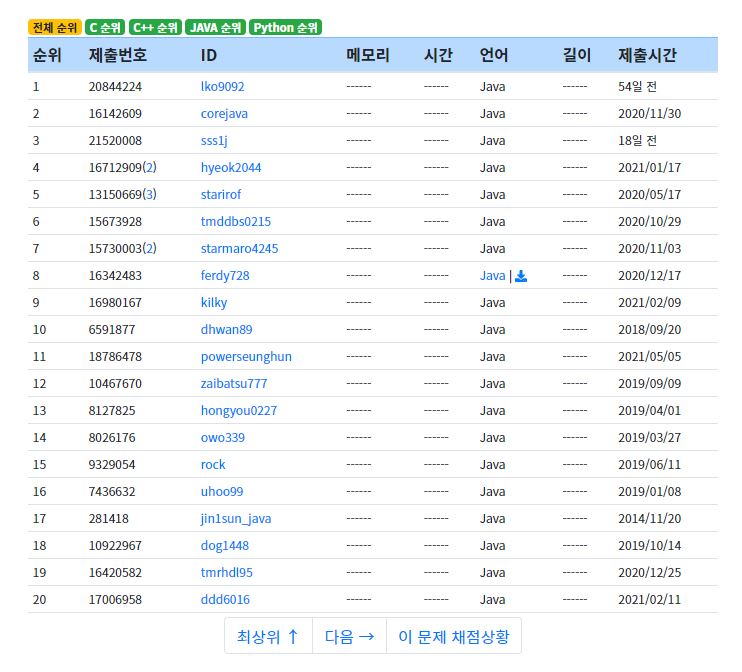Viewport: 742px width, 672px height.
Task: Open user profile hyeok2044
Action: (231, 168)
